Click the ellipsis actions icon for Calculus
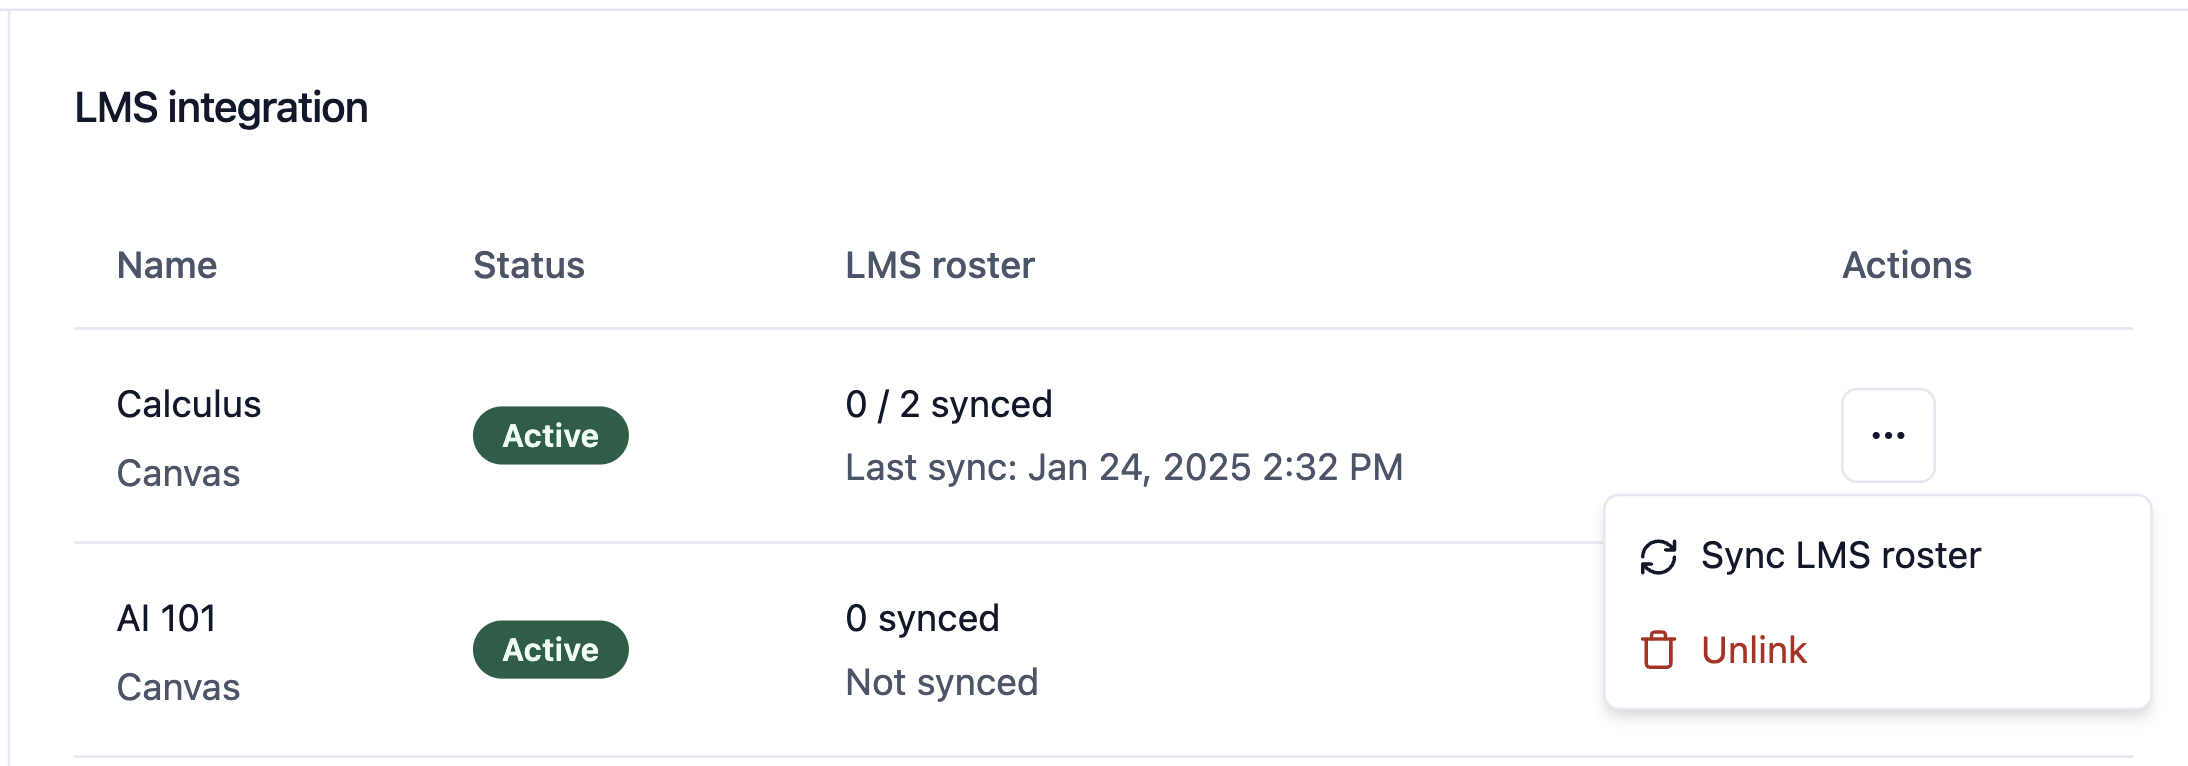Screen dimensions: 2188x766 [x=1886, y=435]
